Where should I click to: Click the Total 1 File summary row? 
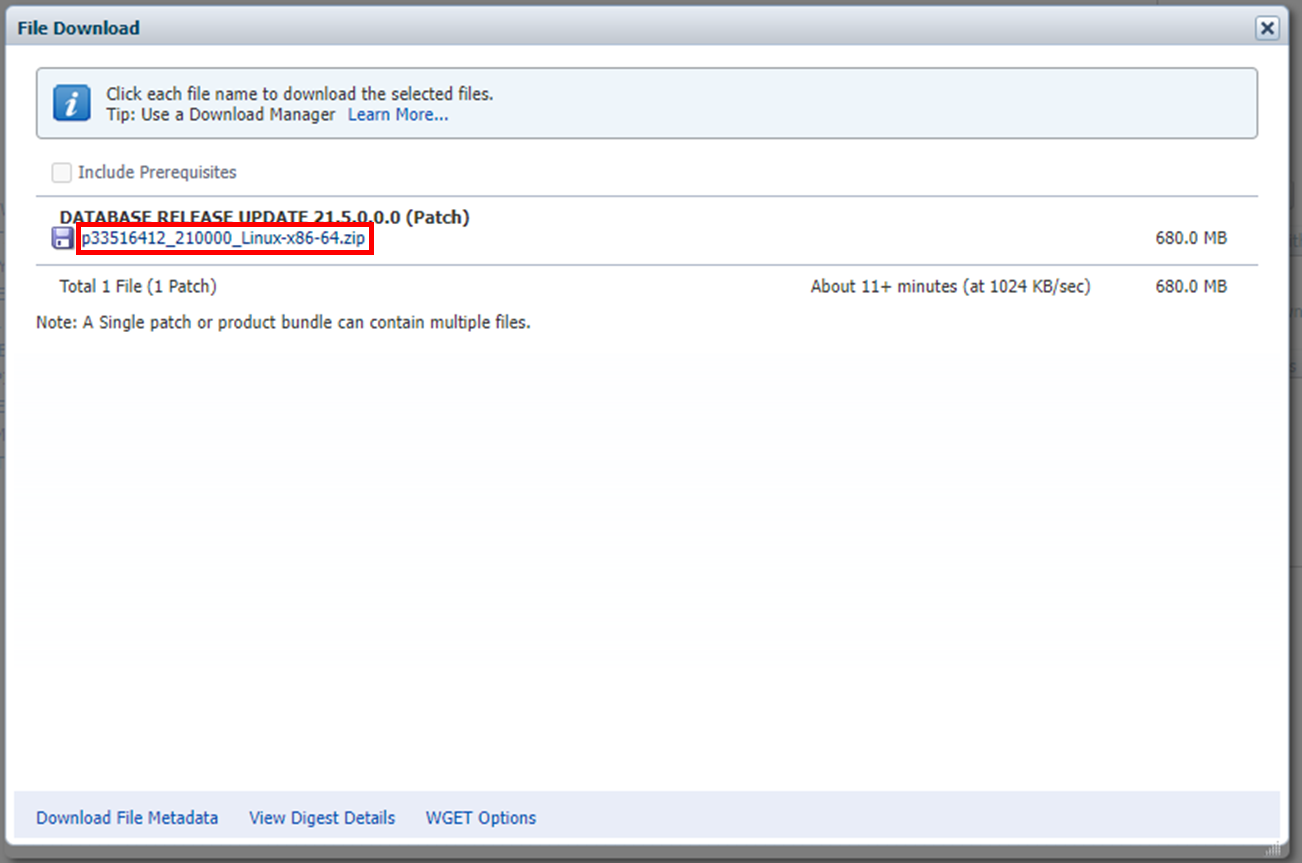coord(123,285)
